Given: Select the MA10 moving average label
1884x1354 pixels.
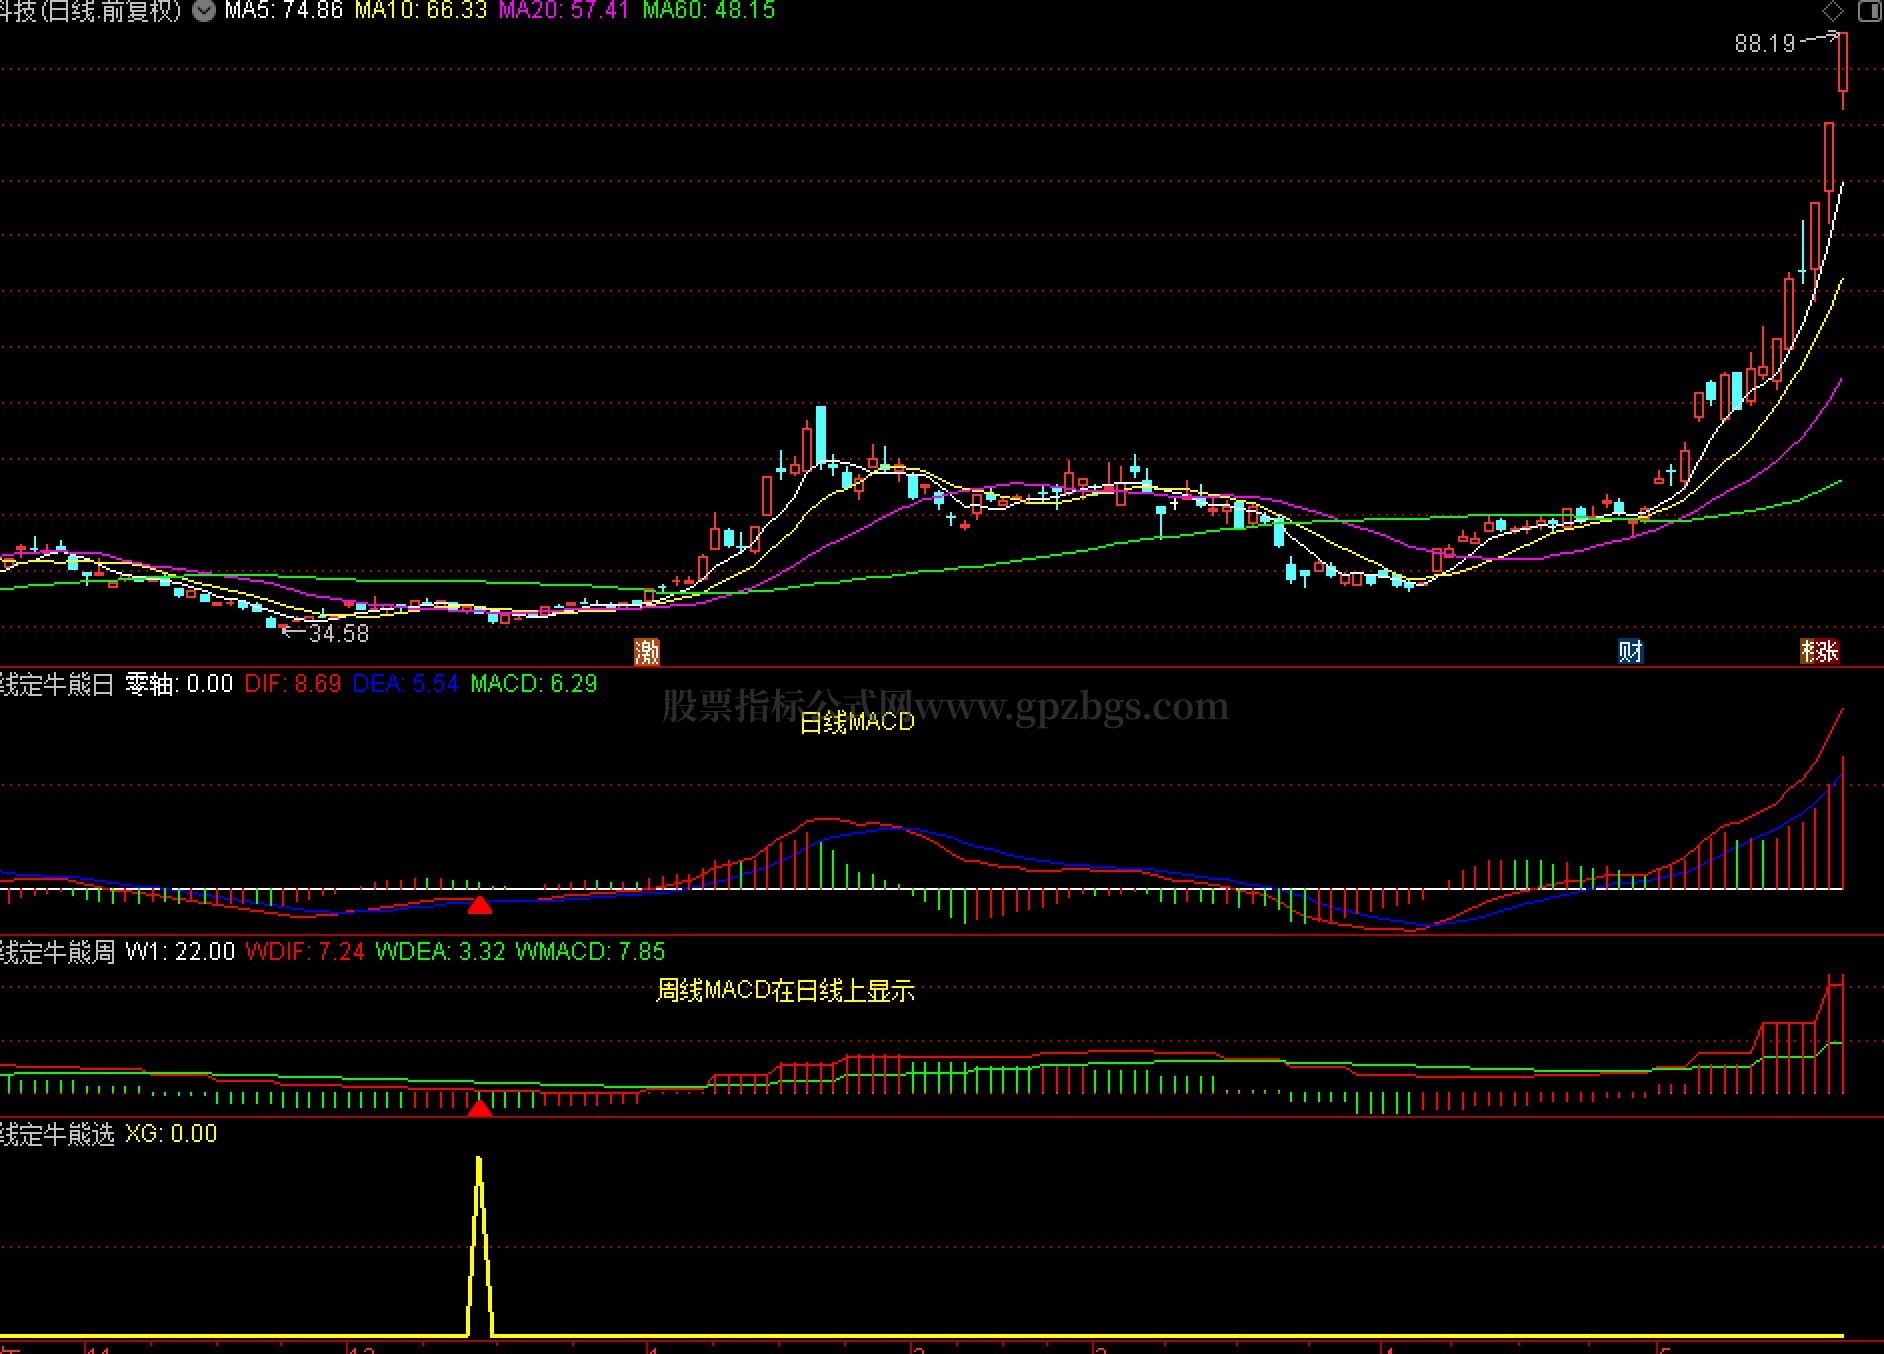Looking at the screenshot, I should tap(421, 11).
